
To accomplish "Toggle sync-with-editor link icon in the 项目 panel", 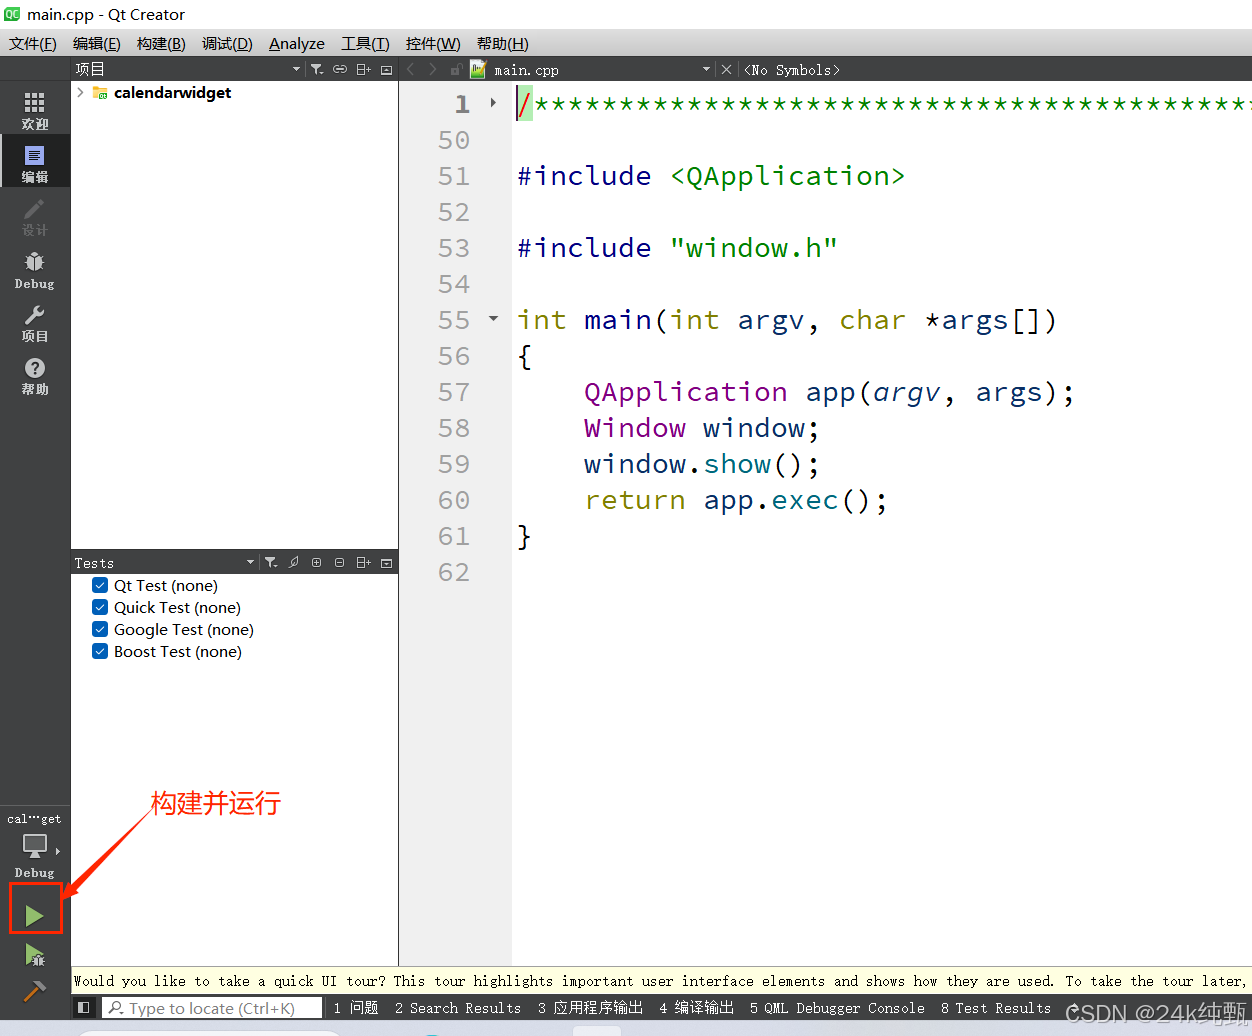I will (340, 69).
